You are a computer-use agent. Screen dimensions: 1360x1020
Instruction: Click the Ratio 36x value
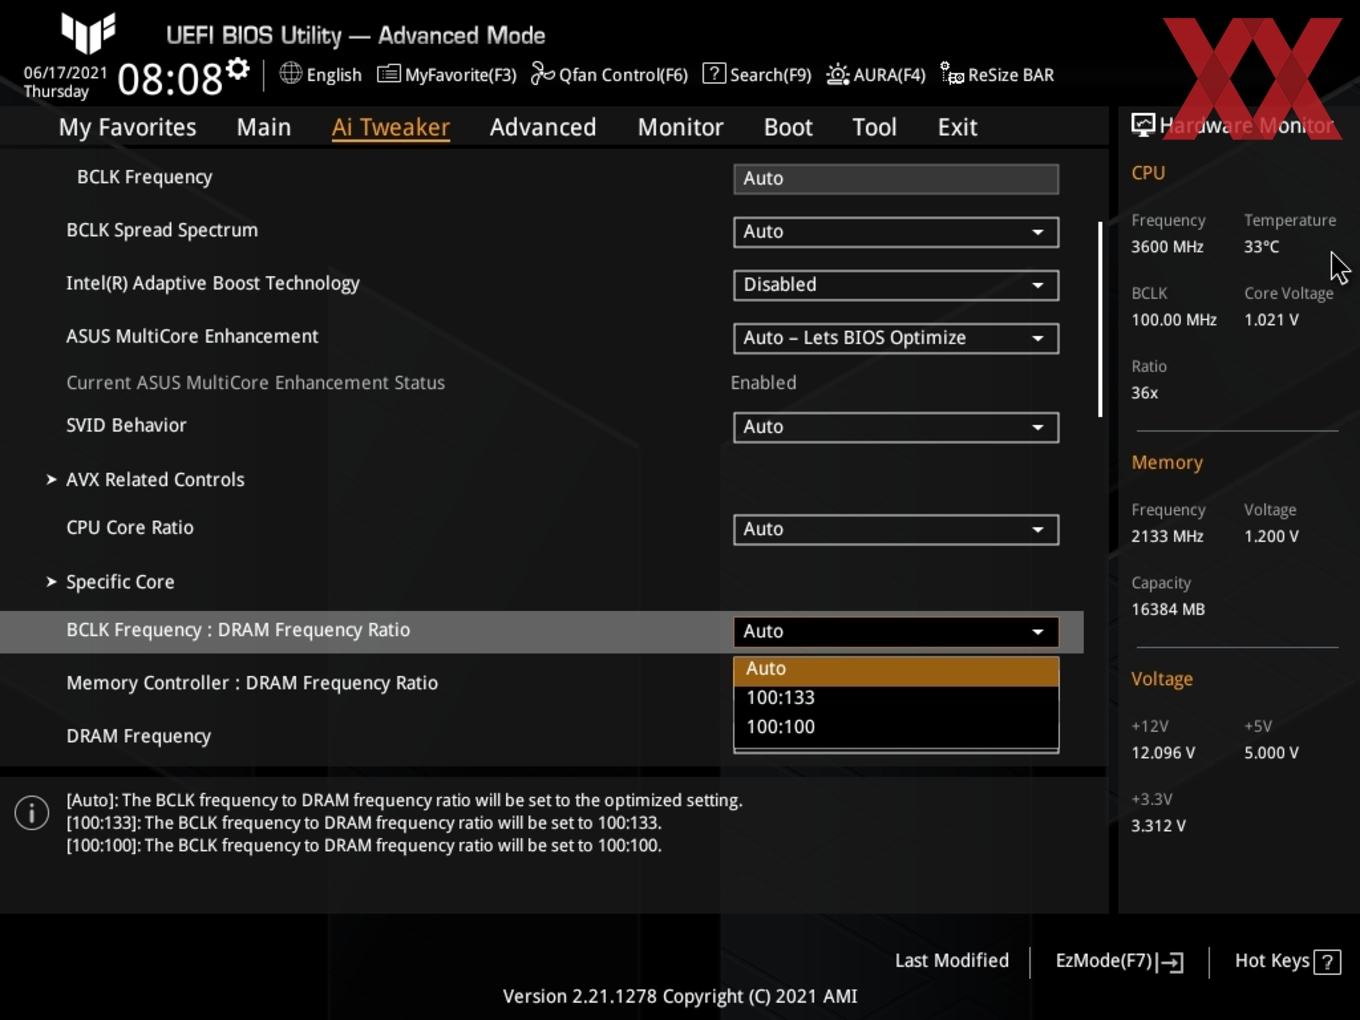(x=1144, y=393)
